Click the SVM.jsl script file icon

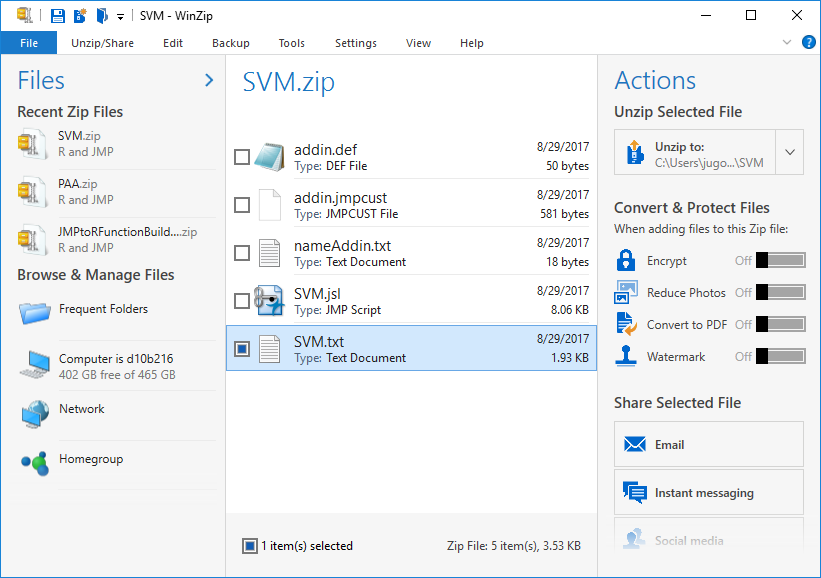[x=268, y=300]
